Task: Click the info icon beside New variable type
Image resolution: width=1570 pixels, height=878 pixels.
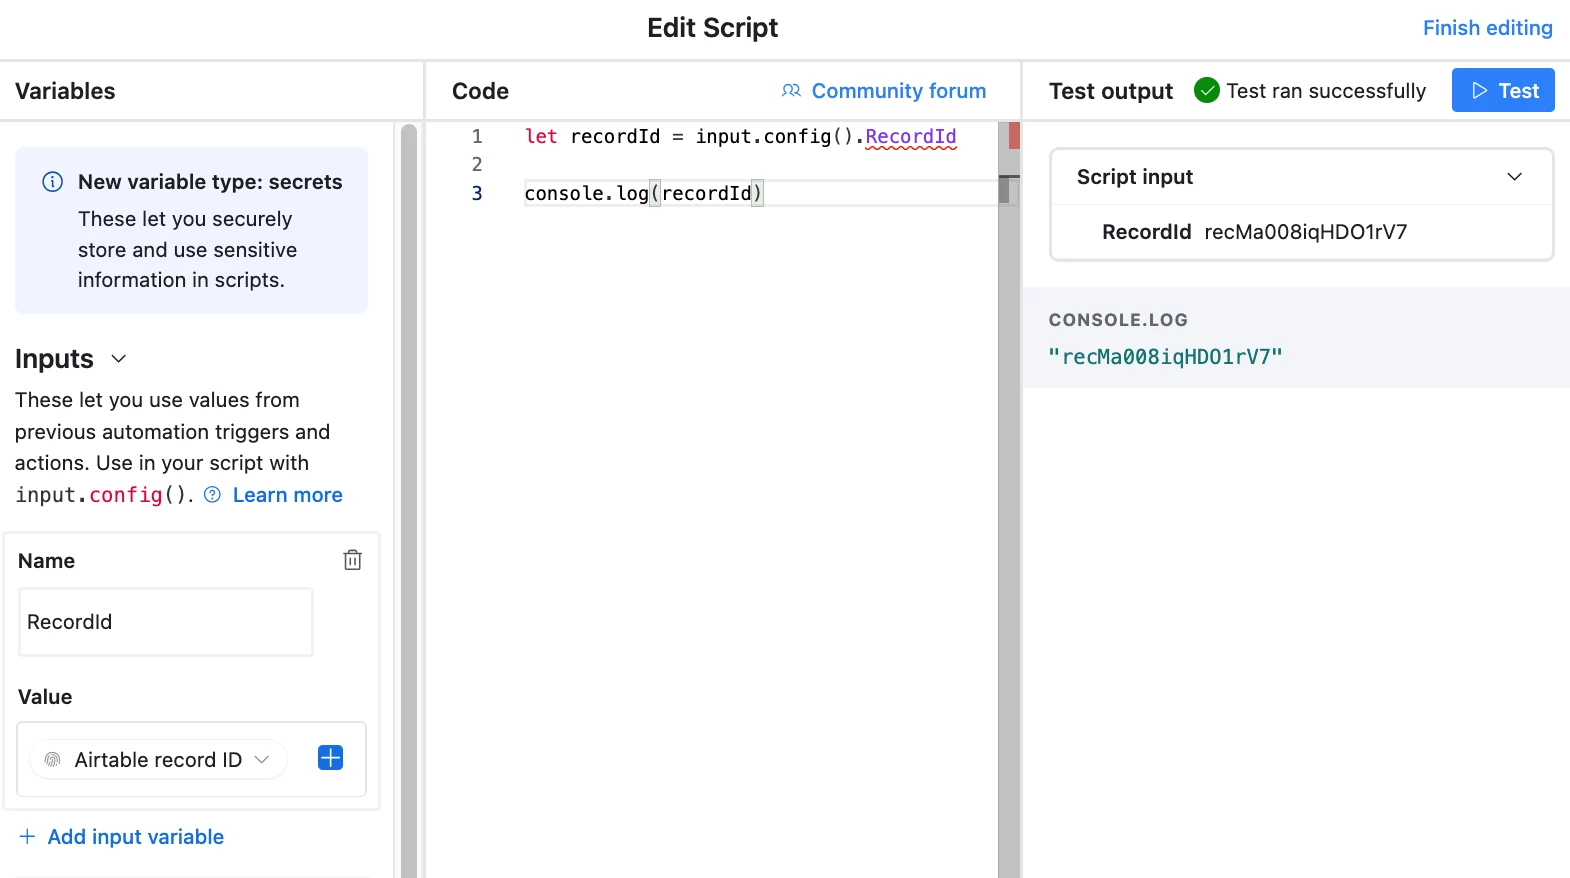Action: [x=52, y=182]
